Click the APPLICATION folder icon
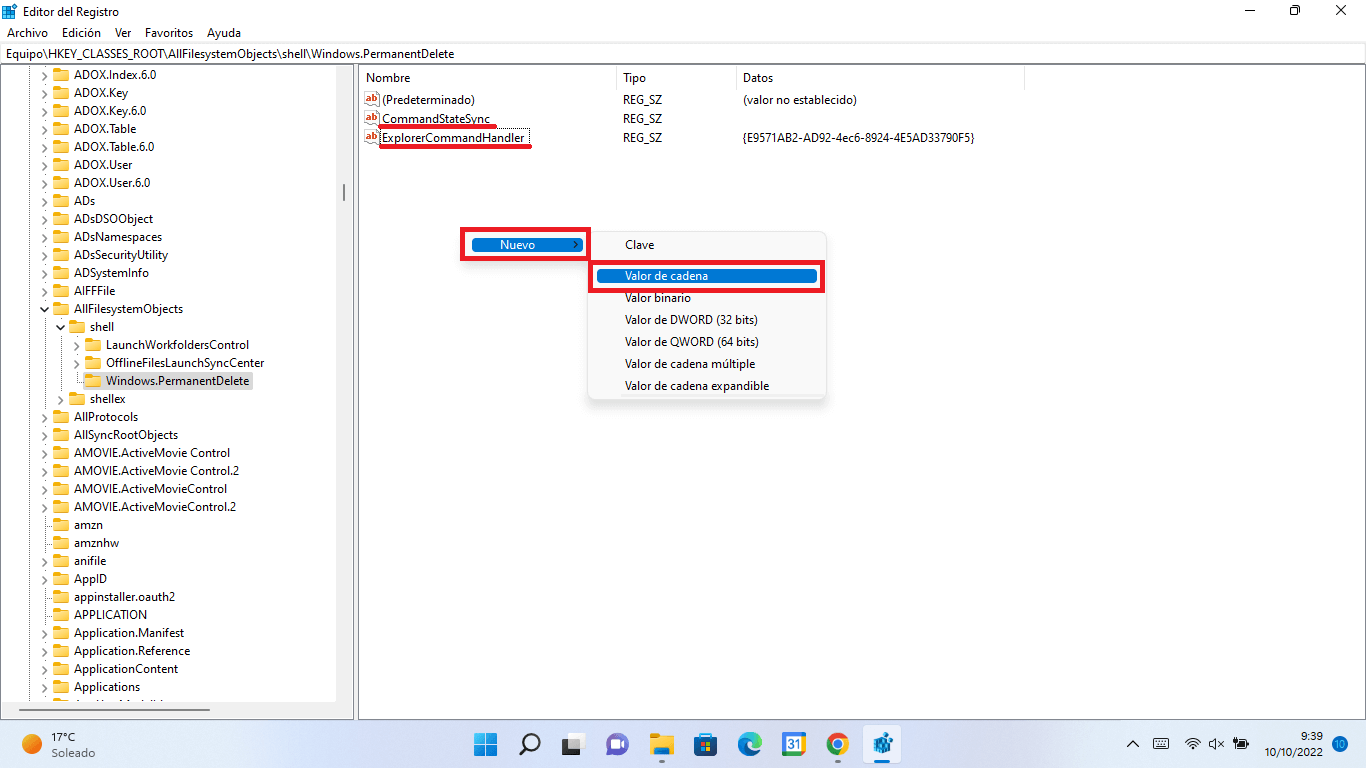Viewport: 1366px width, 768px height. click(x=61, y=615)
